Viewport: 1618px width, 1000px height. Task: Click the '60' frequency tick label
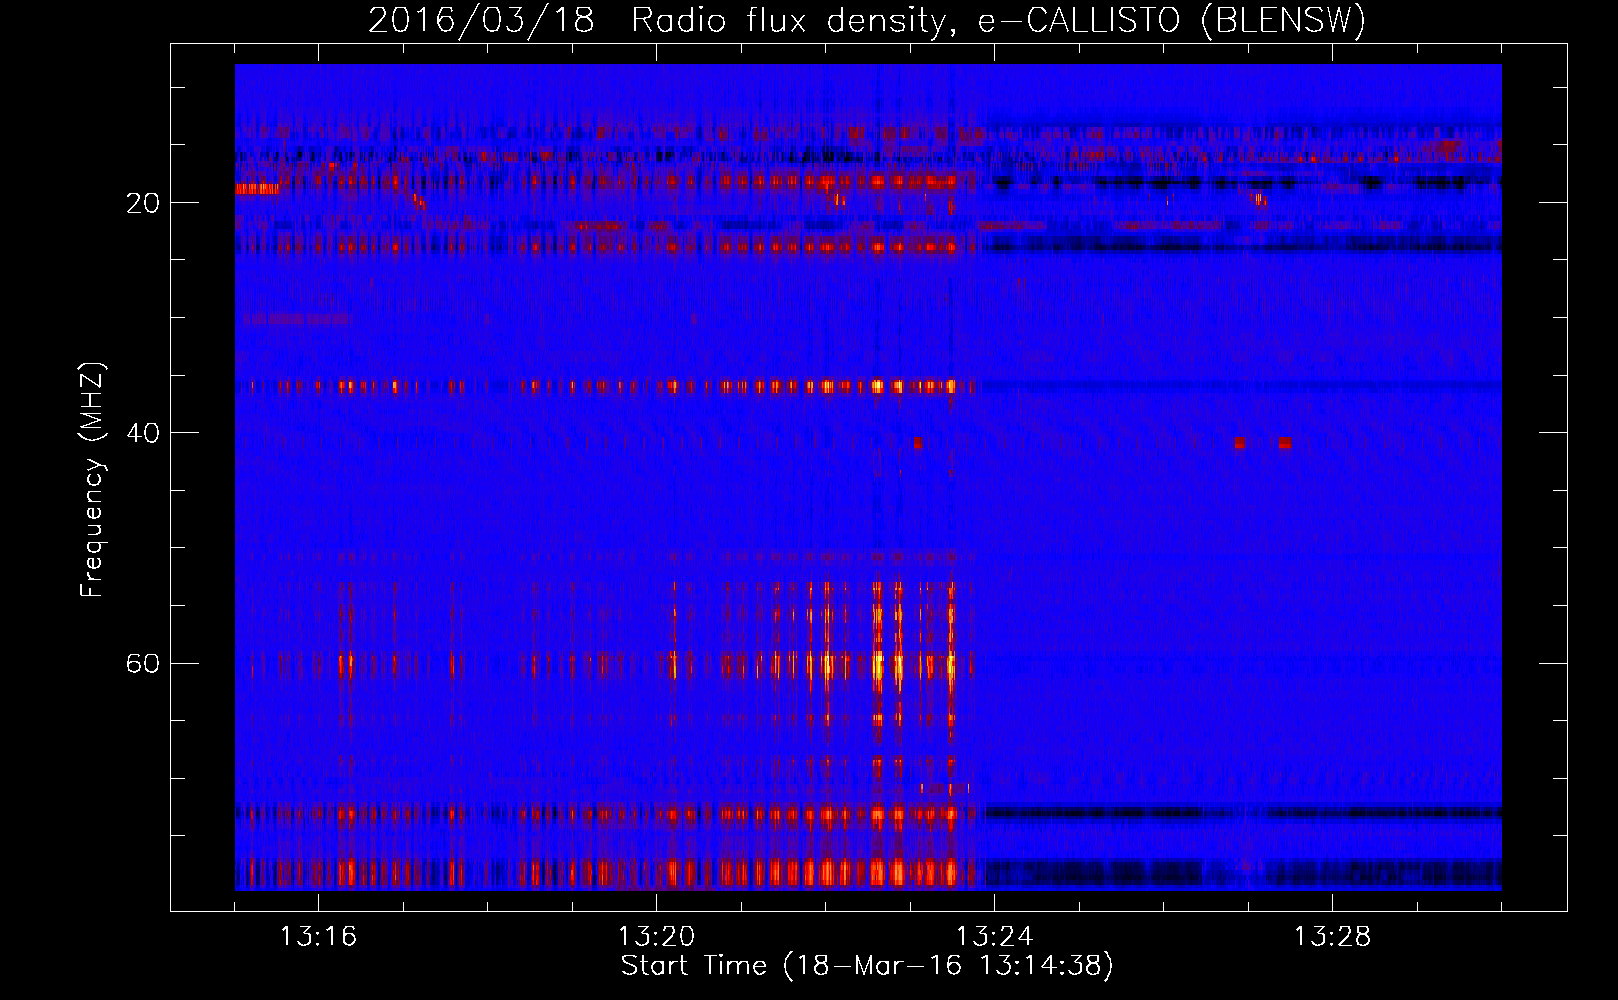(142, 664)
